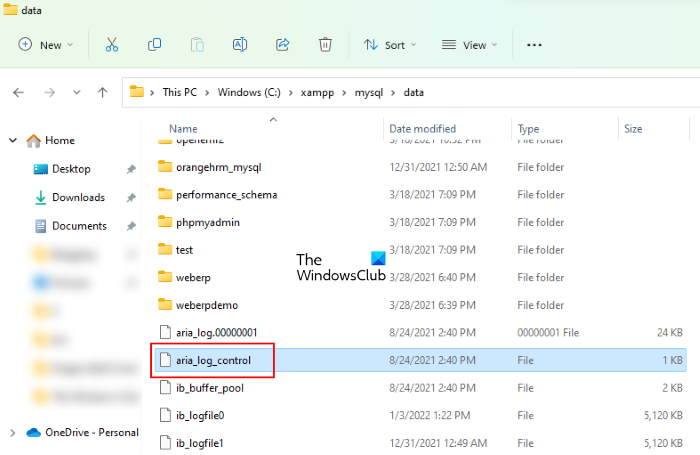Click ib_logfile0 file icon
The height and width of the screenshot is (455, 700).
coord(166,415)
